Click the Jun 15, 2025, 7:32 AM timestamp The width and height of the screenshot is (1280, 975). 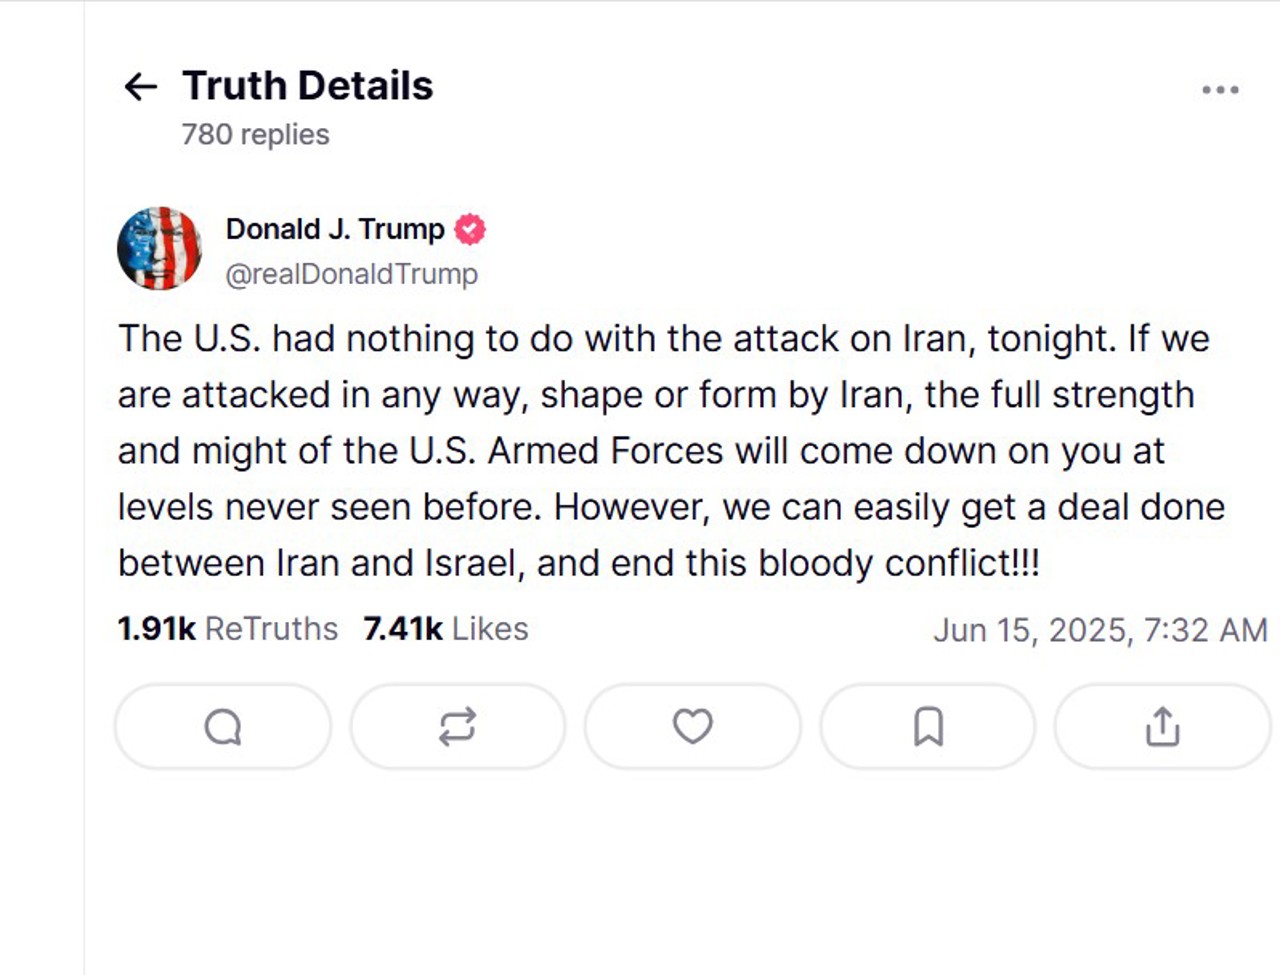[1100, 630]
